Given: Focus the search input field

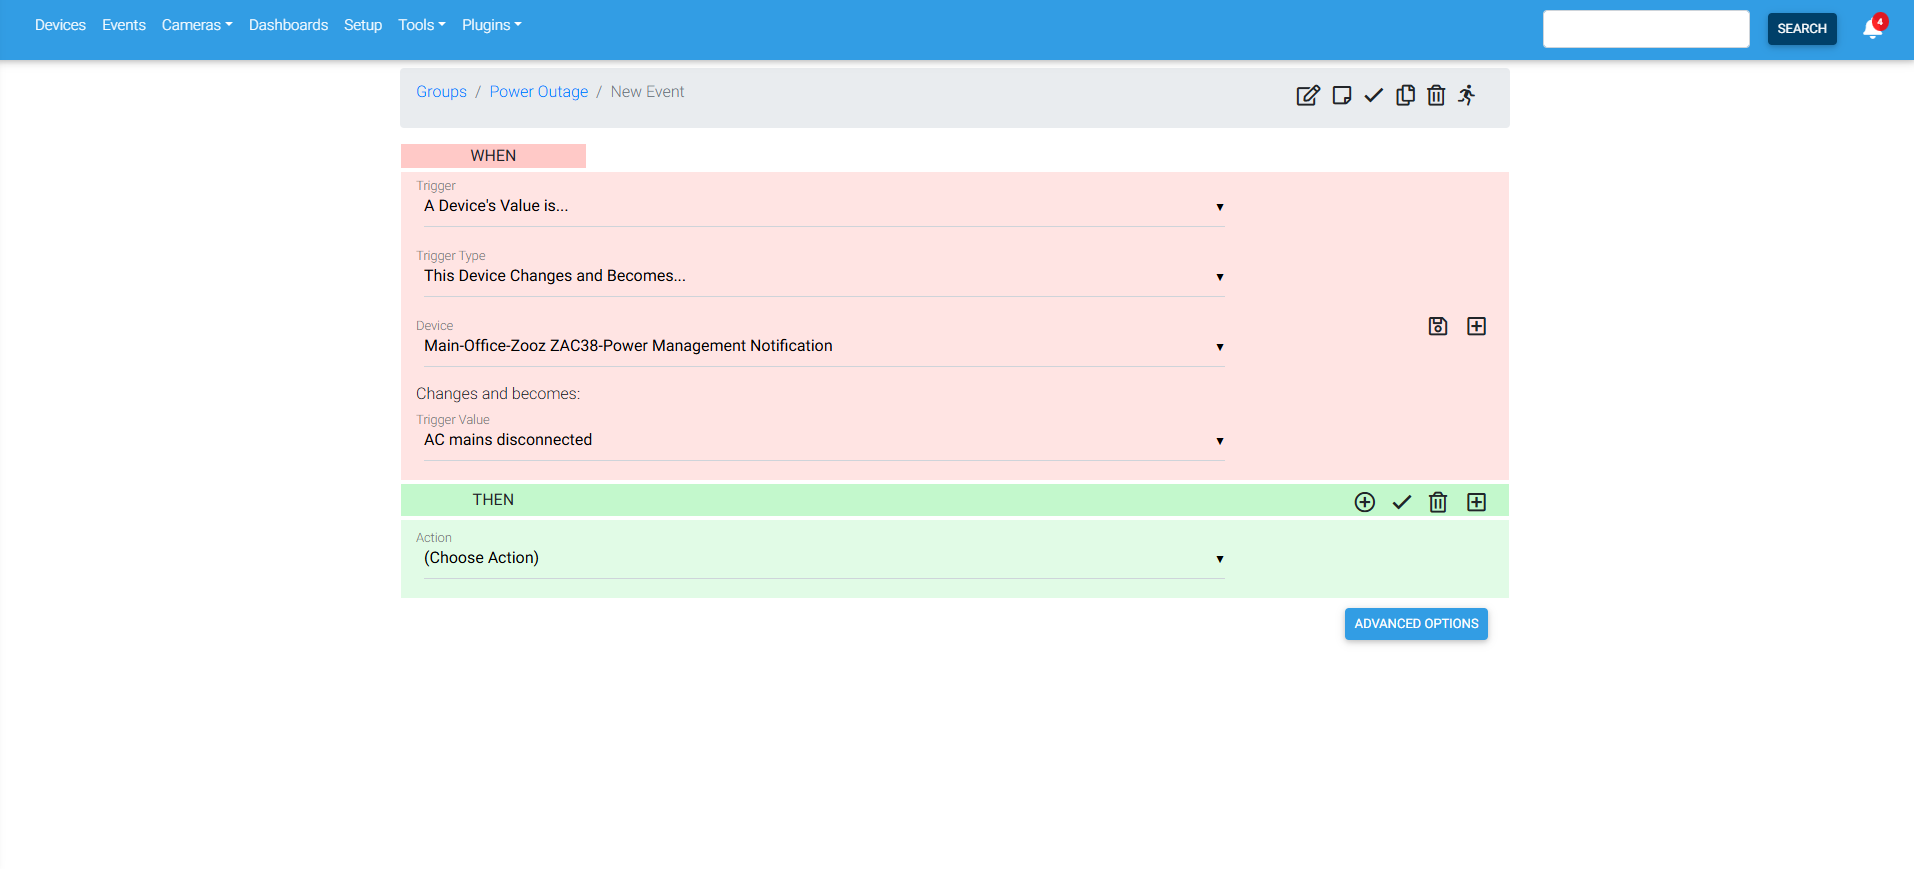Looking at the screenshot, I should (x=1646, y=29).
